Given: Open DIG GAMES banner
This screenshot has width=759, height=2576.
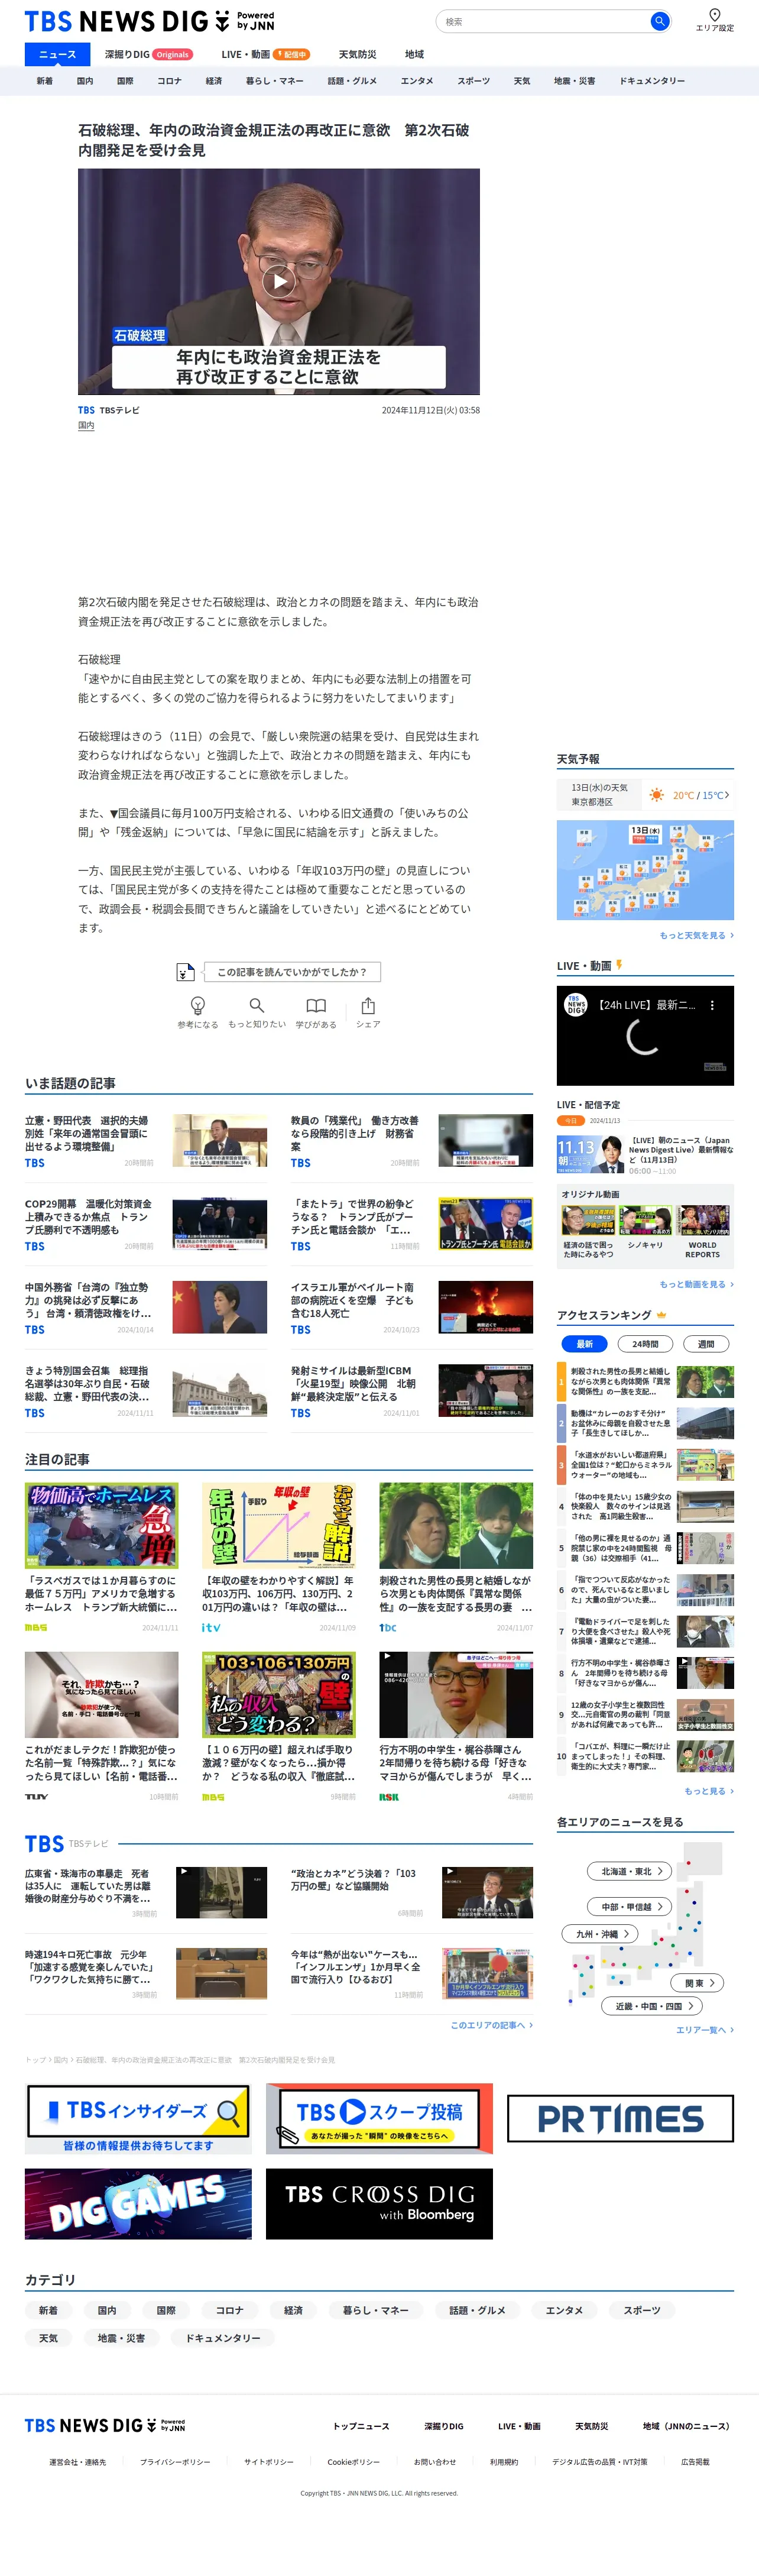Looking at the screenshot, I should [x=138, y=2203].
